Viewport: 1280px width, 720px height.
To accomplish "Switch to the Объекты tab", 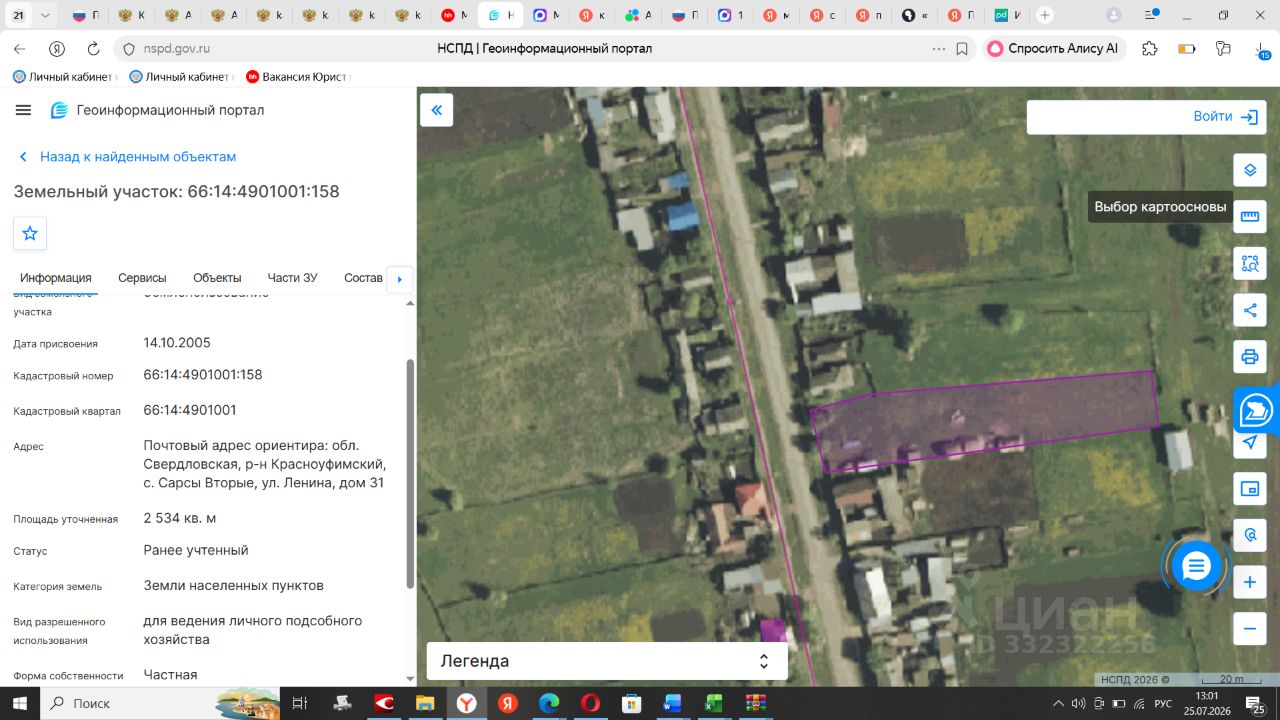I will [217, 278].
